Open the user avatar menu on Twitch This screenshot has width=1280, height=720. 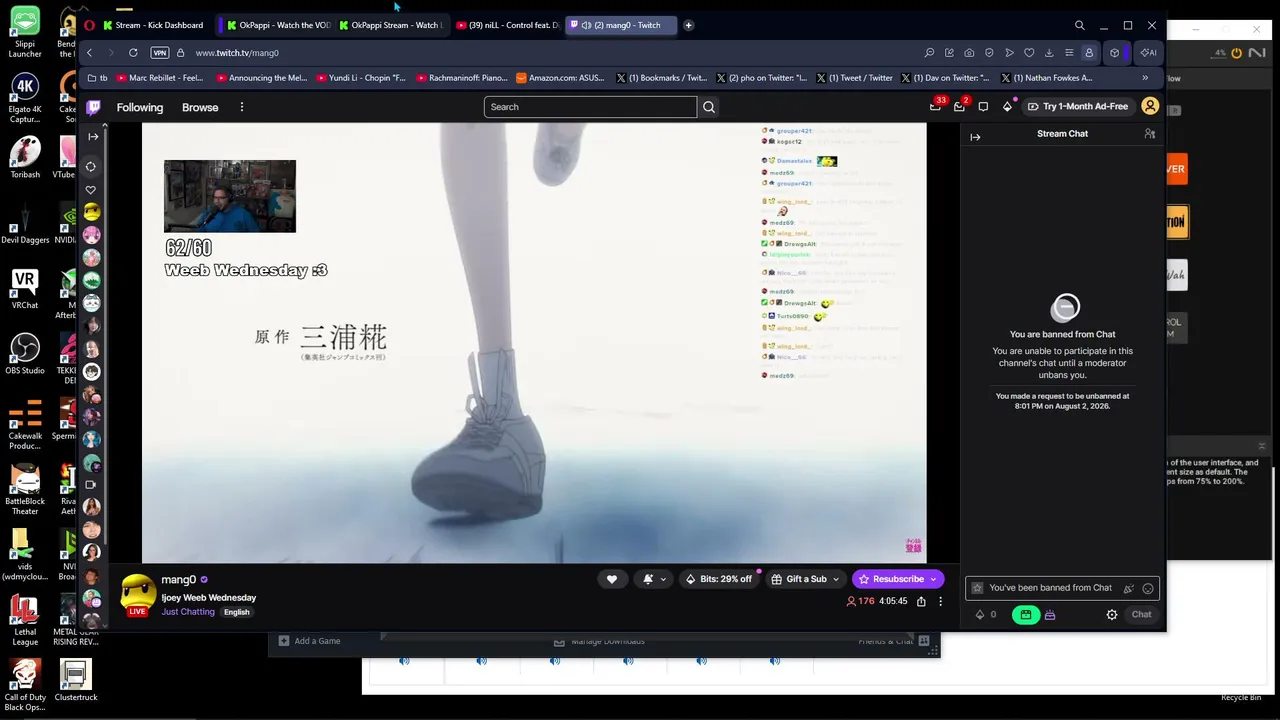[1150, 106]
